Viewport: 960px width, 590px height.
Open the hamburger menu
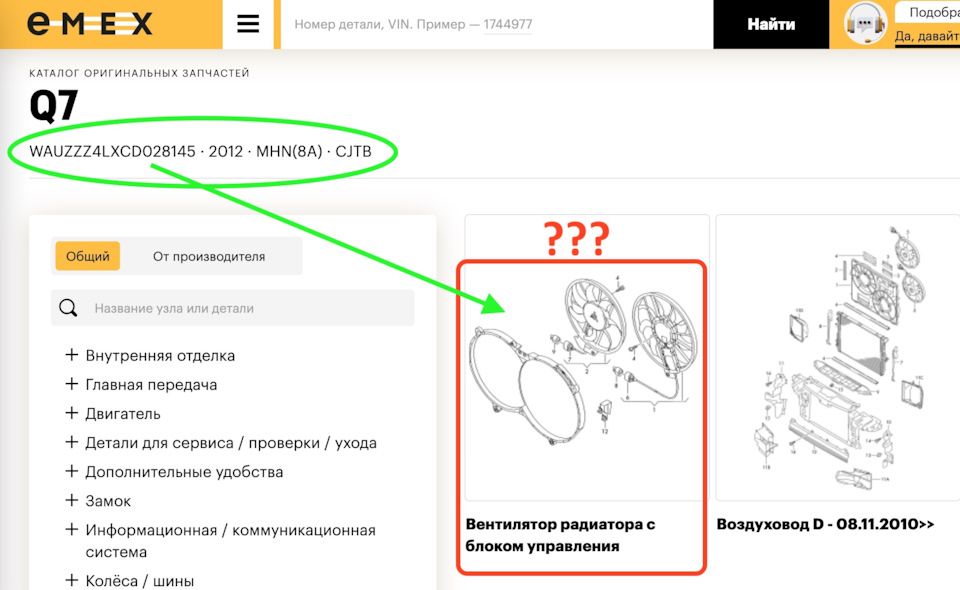[x=248, y=23]
